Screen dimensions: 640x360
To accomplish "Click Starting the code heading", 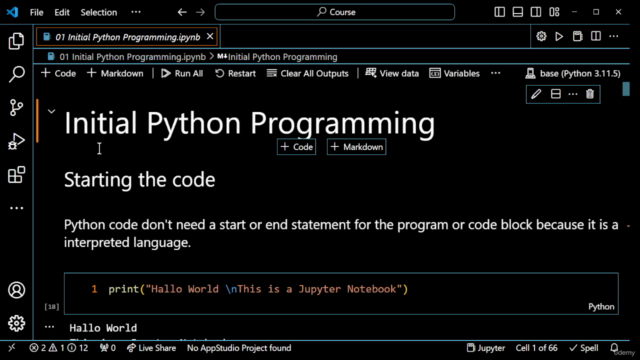I will [x=140, y=180].
